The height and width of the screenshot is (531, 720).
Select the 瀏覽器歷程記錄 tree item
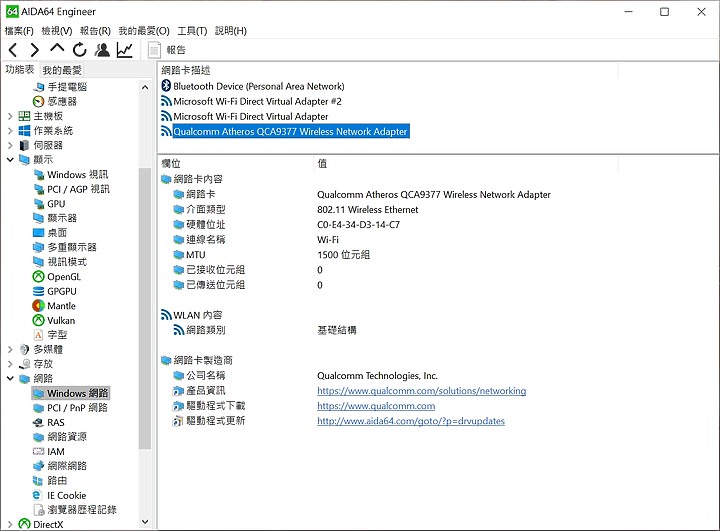pos(75,510)
